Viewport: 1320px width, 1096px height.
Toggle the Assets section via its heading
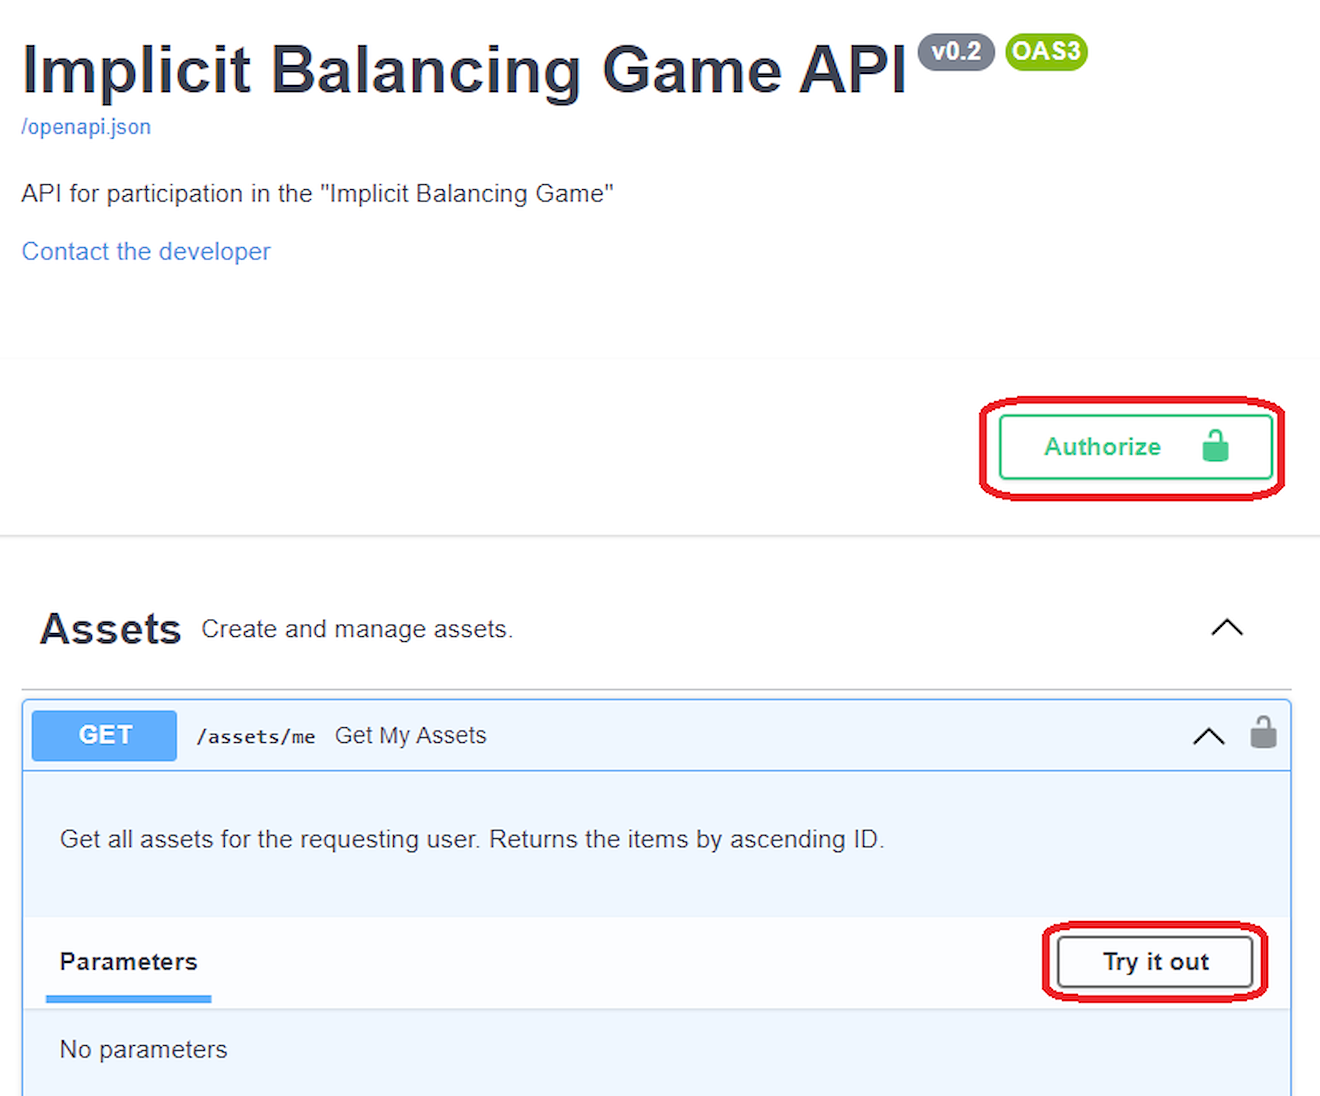pyautogui.click(x=111, y=629)
